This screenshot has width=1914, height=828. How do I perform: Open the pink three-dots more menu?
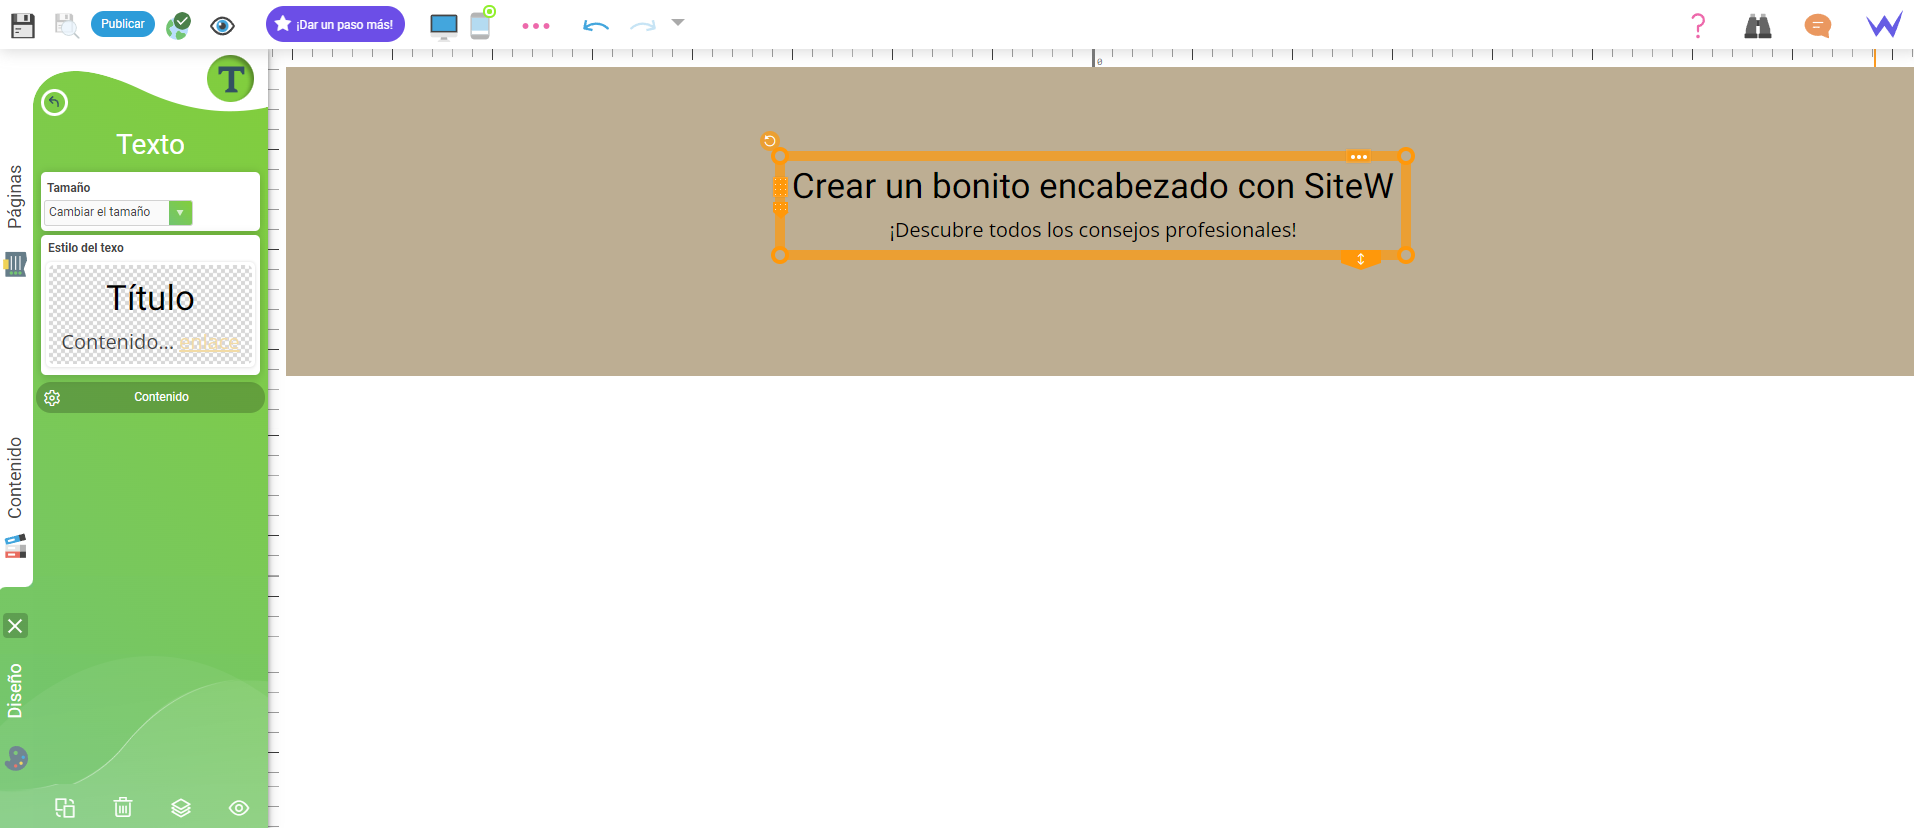coord(536,26)
